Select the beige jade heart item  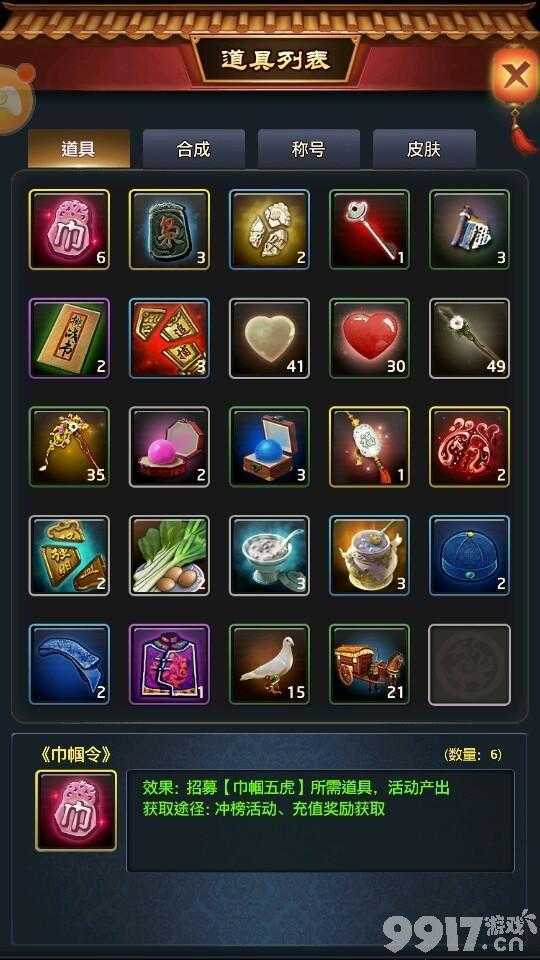point(269,338)
